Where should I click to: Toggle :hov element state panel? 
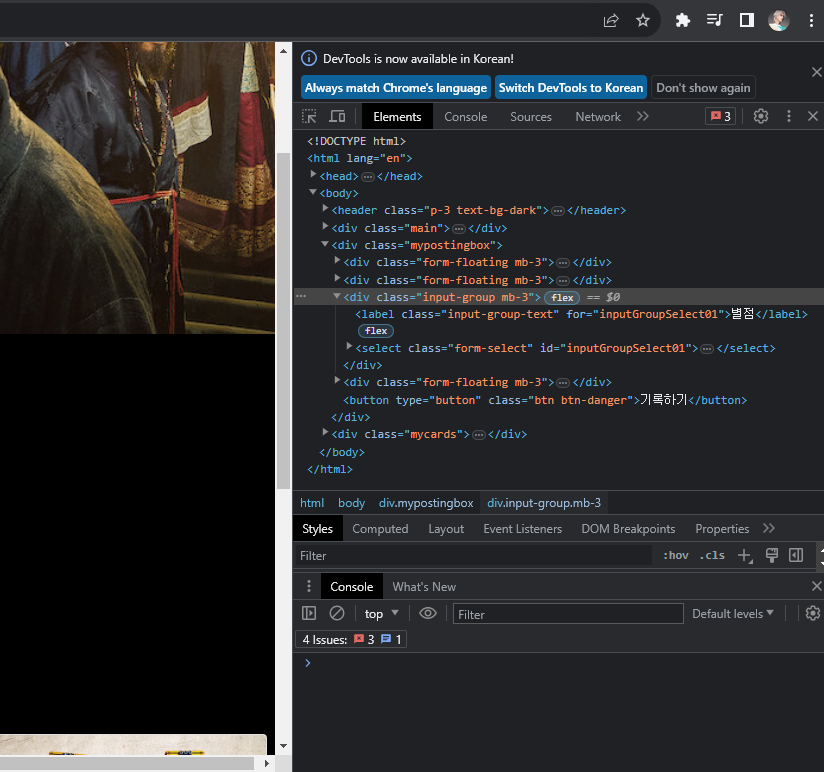(676, 555)
